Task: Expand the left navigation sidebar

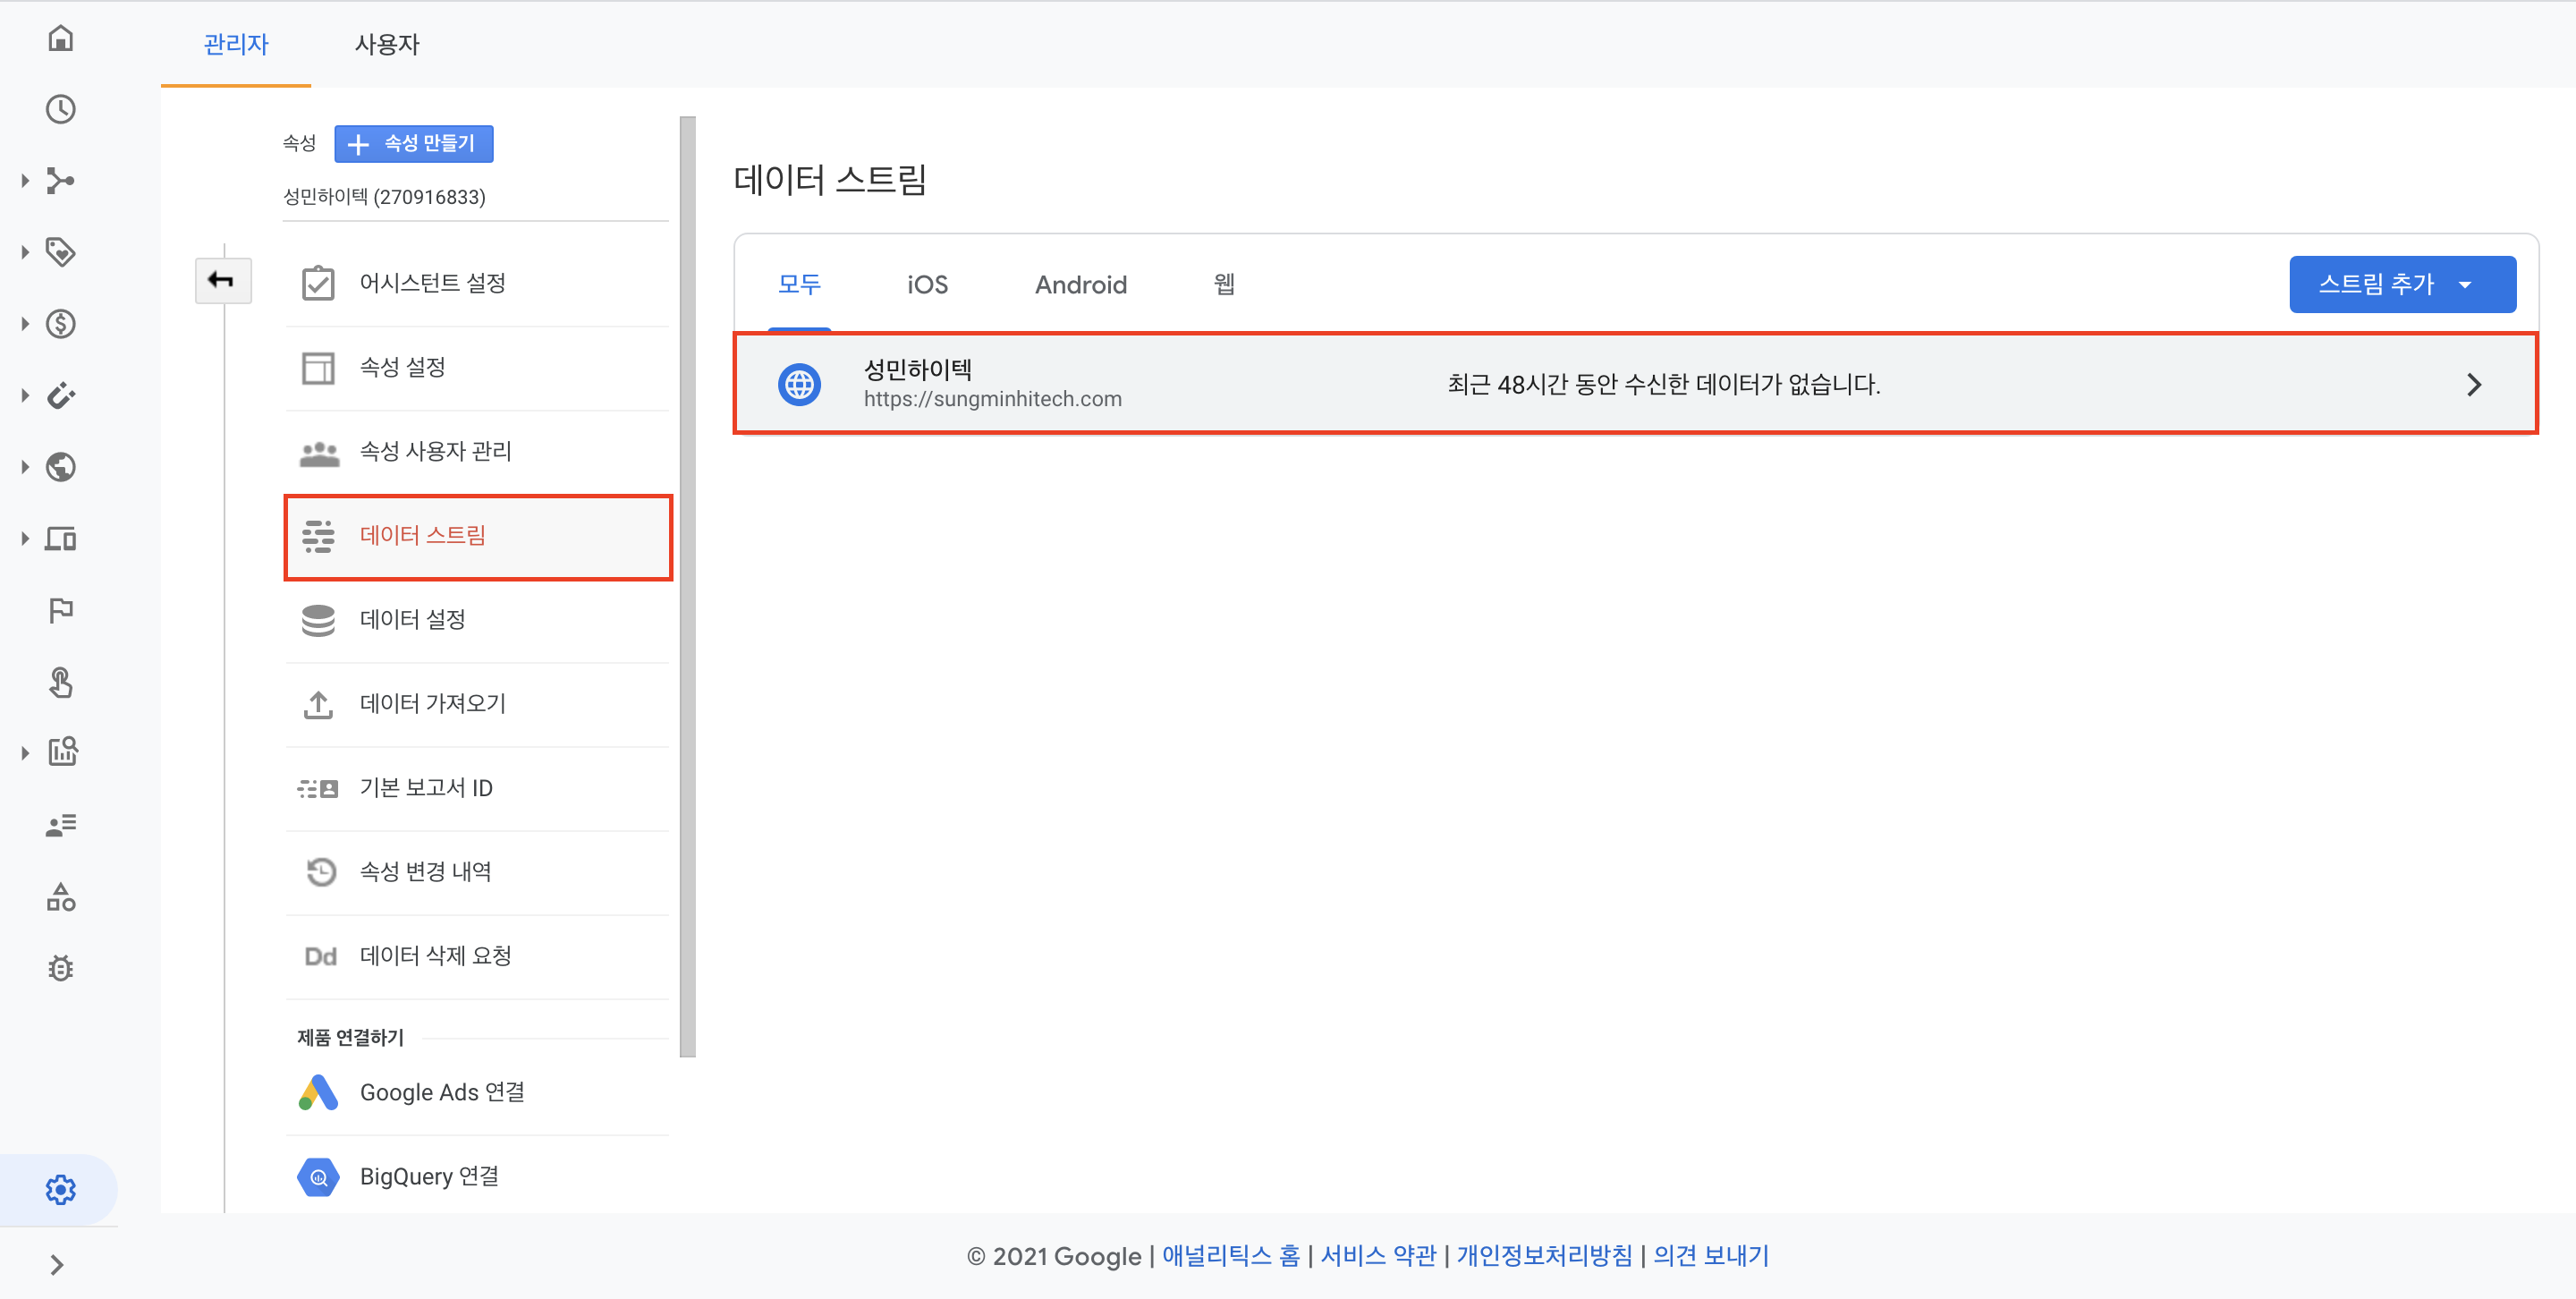Action: click(57, 1265)
